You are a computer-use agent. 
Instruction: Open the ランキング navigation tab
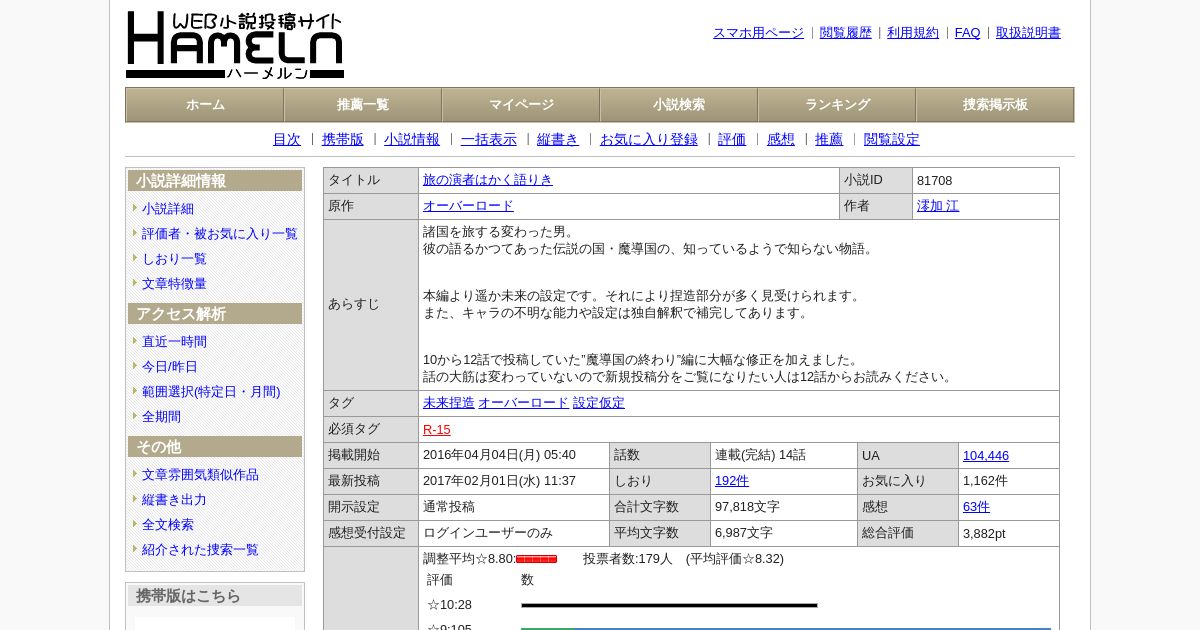point(837,105)
